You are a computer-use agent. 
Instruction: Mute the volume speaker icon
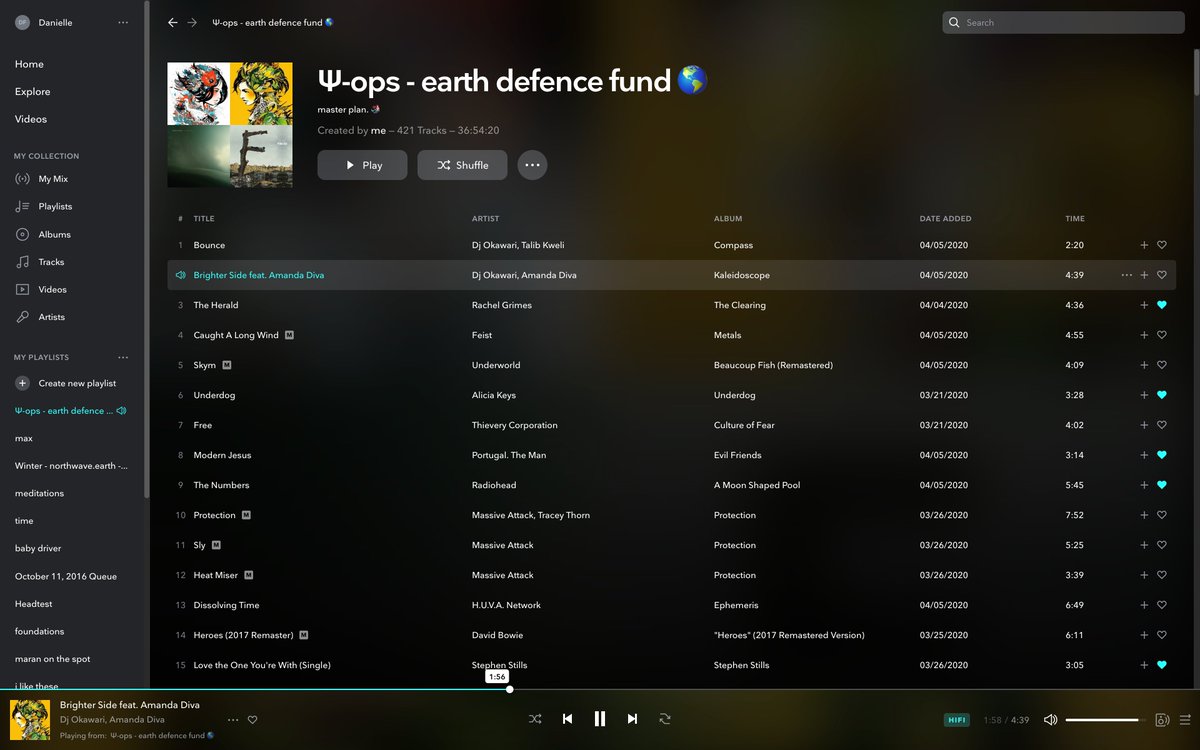click(1050, 720)
